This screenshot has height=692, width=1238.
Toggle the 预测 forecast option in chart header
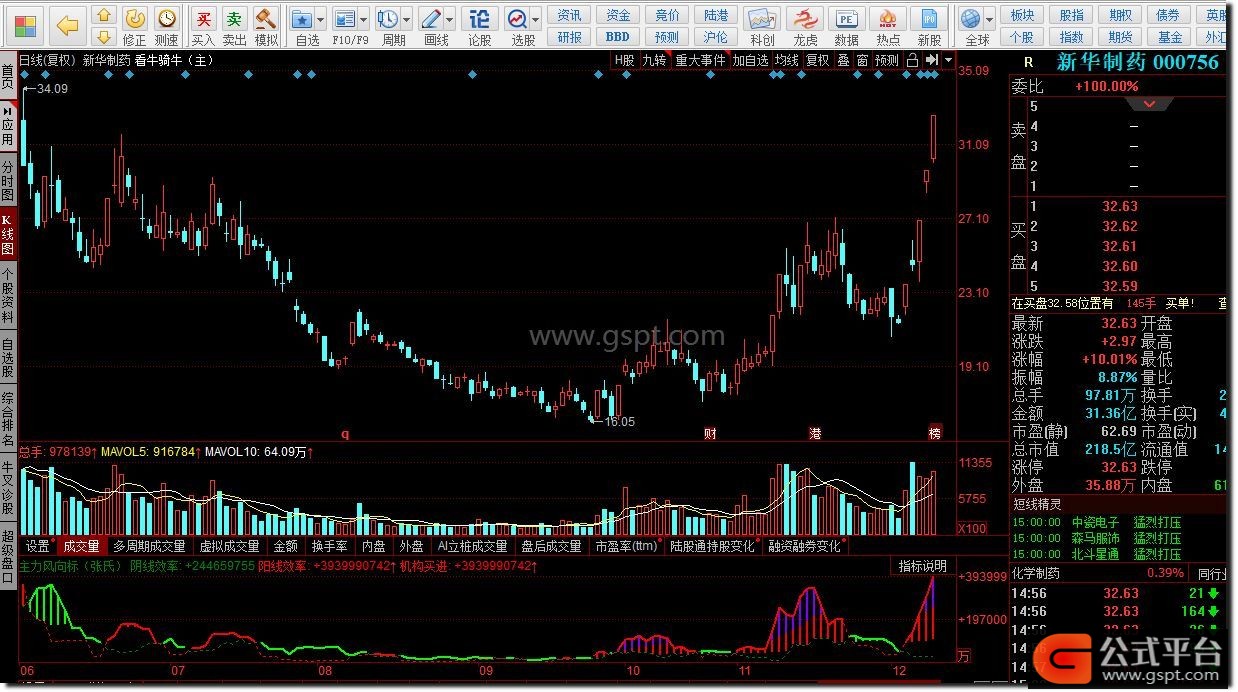[887, 60]
